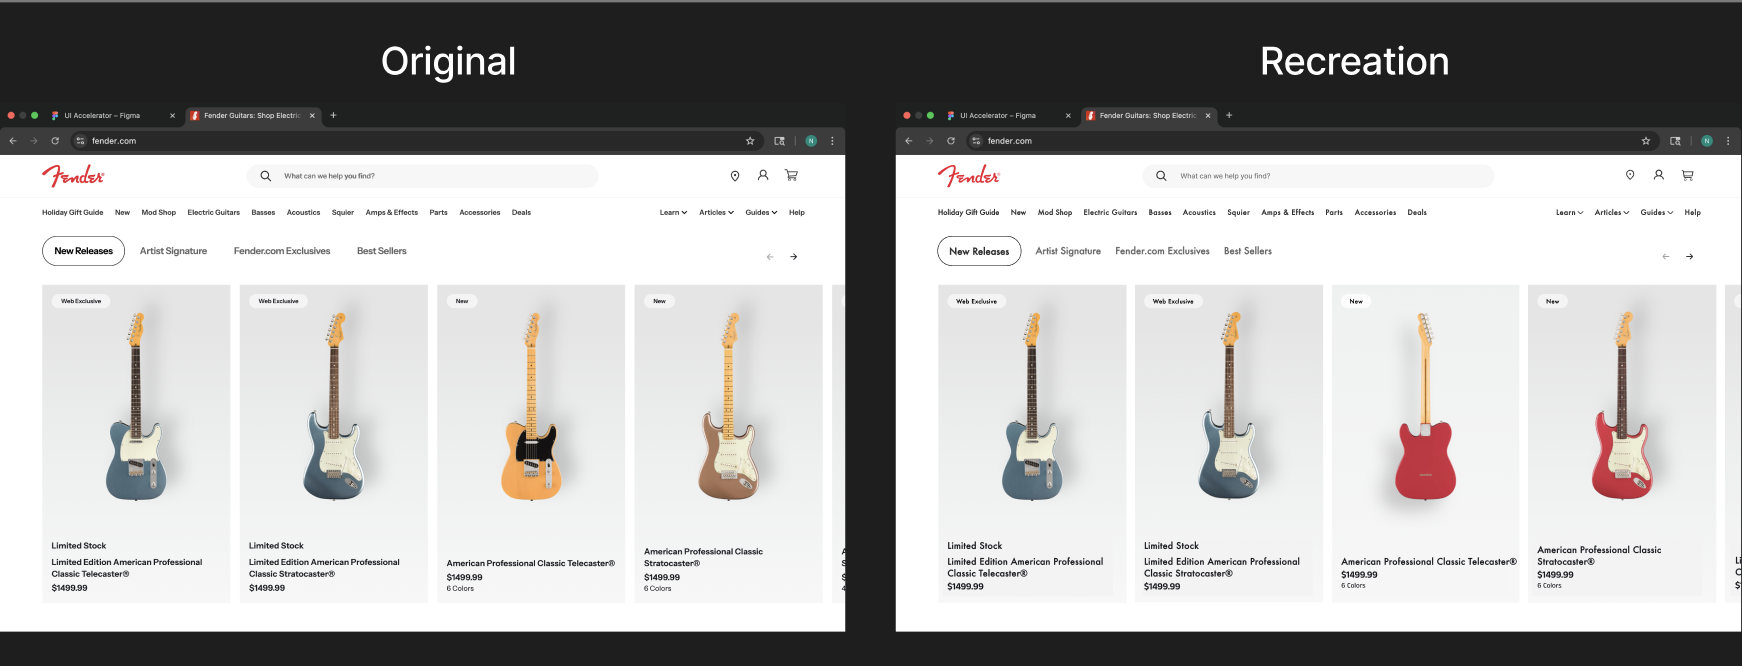Viewport: 1742px width, 666px height.
Task: Click the reload icon in the Original browser
Action: [x=55, y=141]
